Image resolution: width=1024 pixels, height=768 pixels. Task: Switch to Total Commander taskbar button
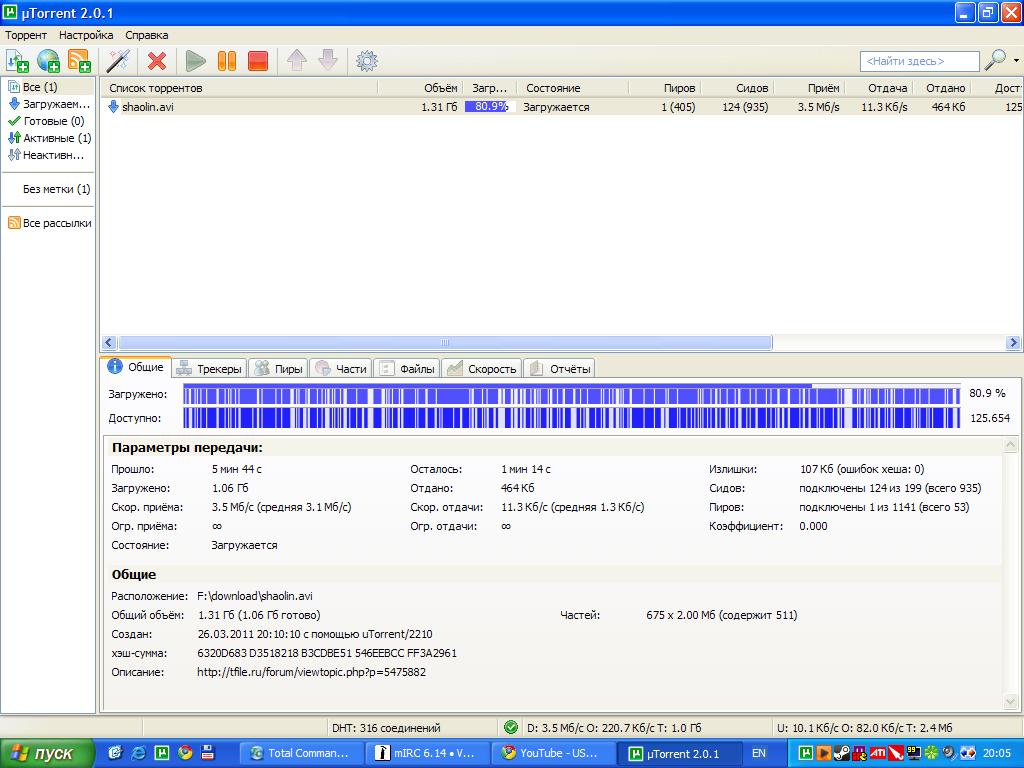300,753
